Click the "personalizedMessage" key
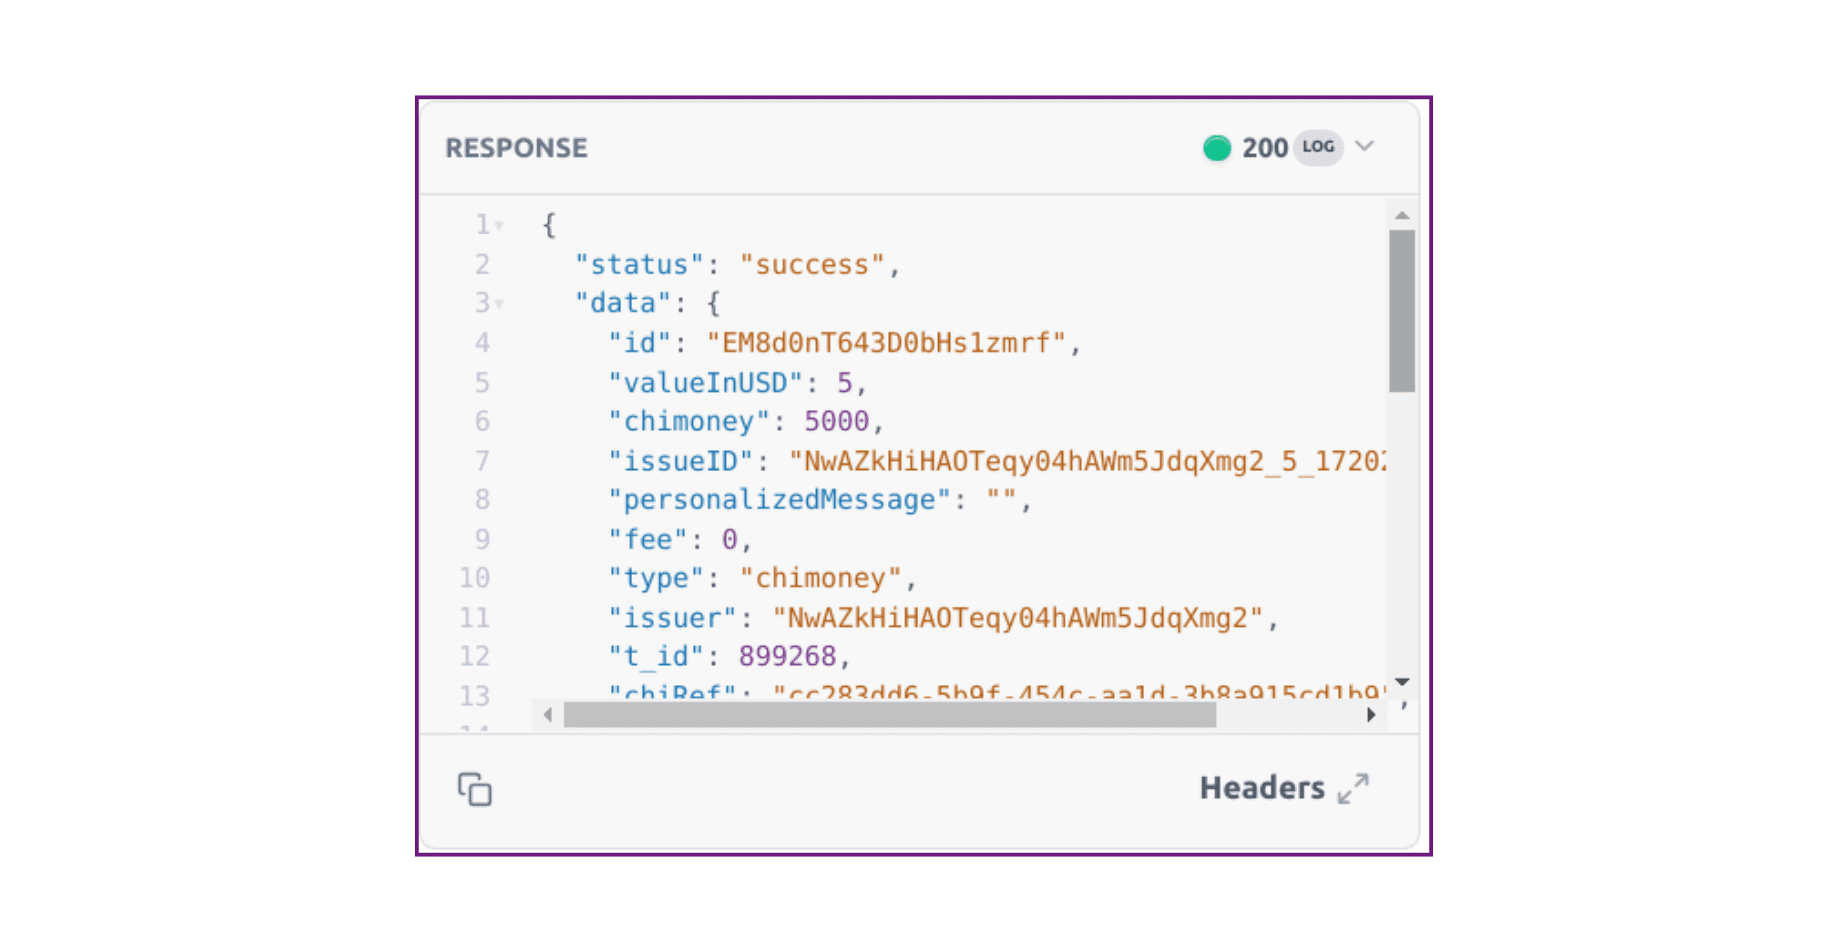 coord(779,499)
